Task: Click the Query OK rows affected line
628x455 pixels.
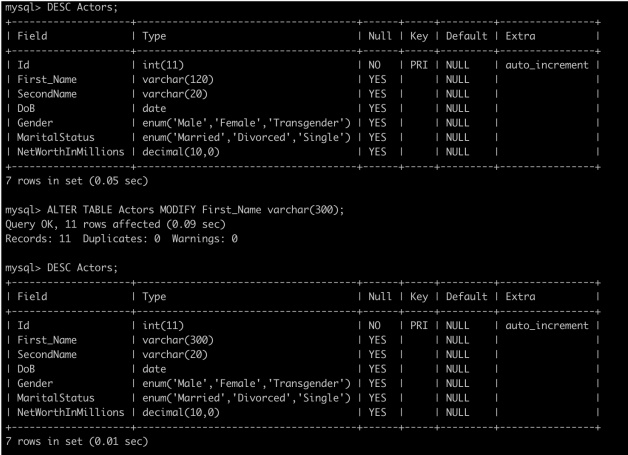Action: 115,224
